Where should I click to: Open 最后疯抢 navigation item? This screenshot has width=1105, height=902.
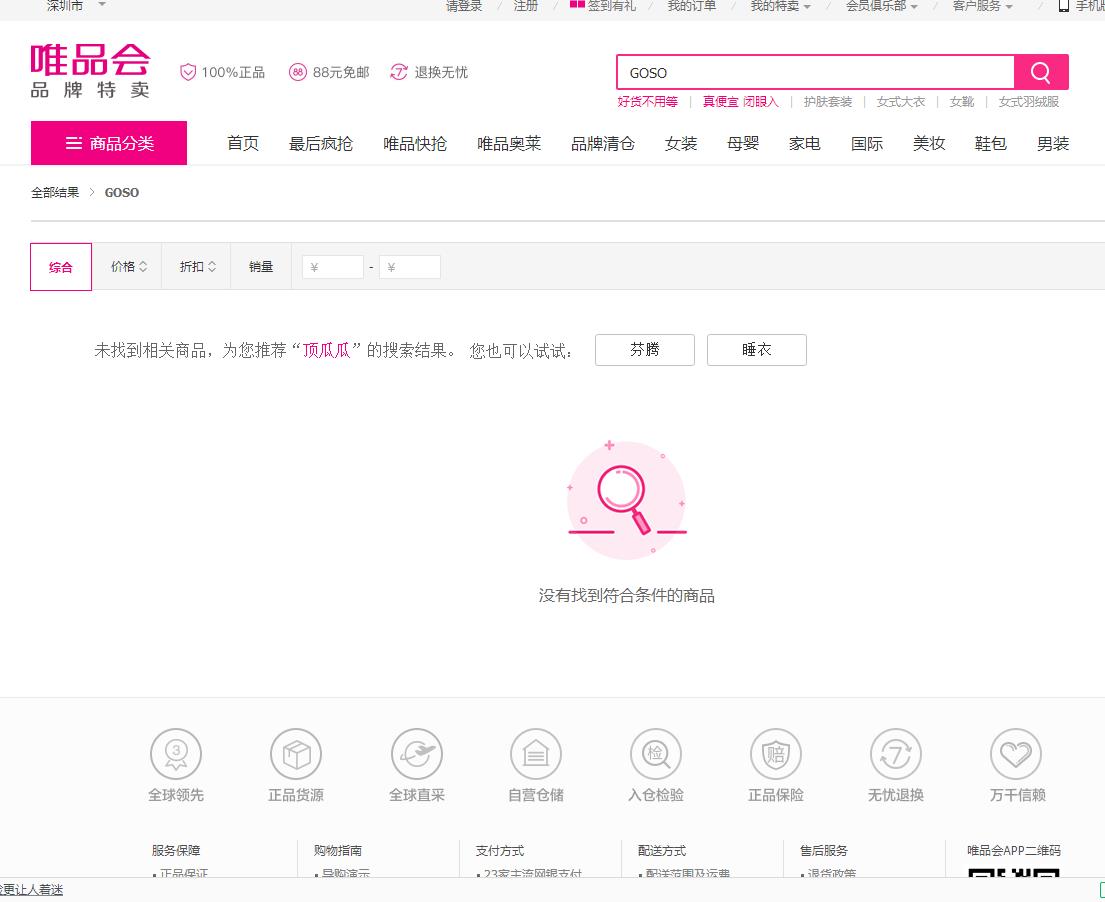pyautogui.click(x=321, y=144)
